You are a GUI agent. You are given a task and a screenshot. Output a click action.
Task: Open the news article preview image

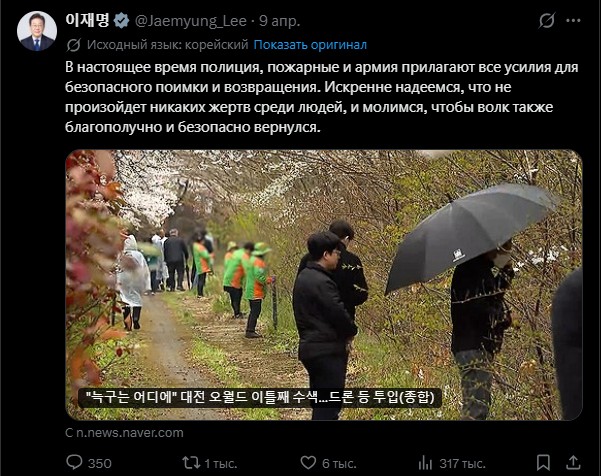pyautogui.click(x=324, y=284)
